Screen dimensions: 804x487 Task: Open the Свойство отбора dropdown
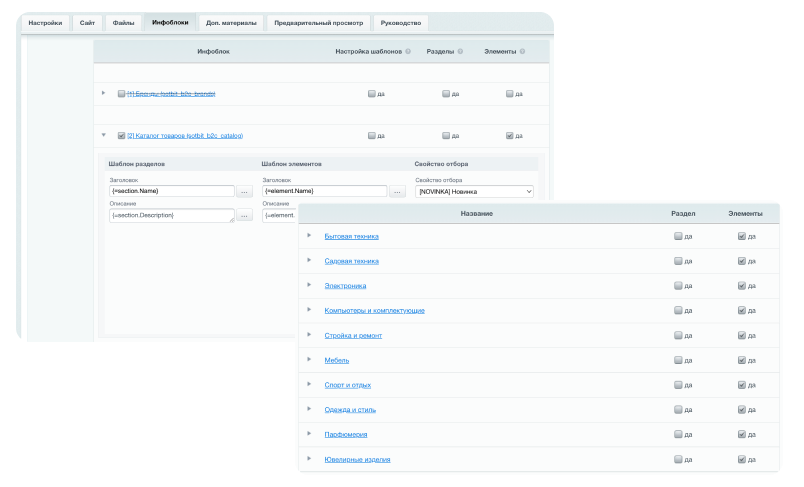474,191
